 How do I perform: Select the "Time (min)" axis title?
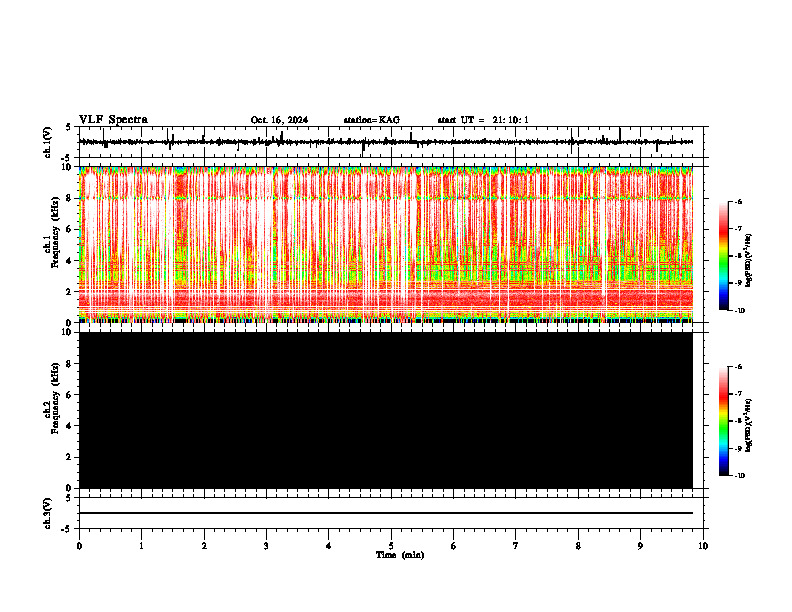pyautogui.click(x=400, y=555)
